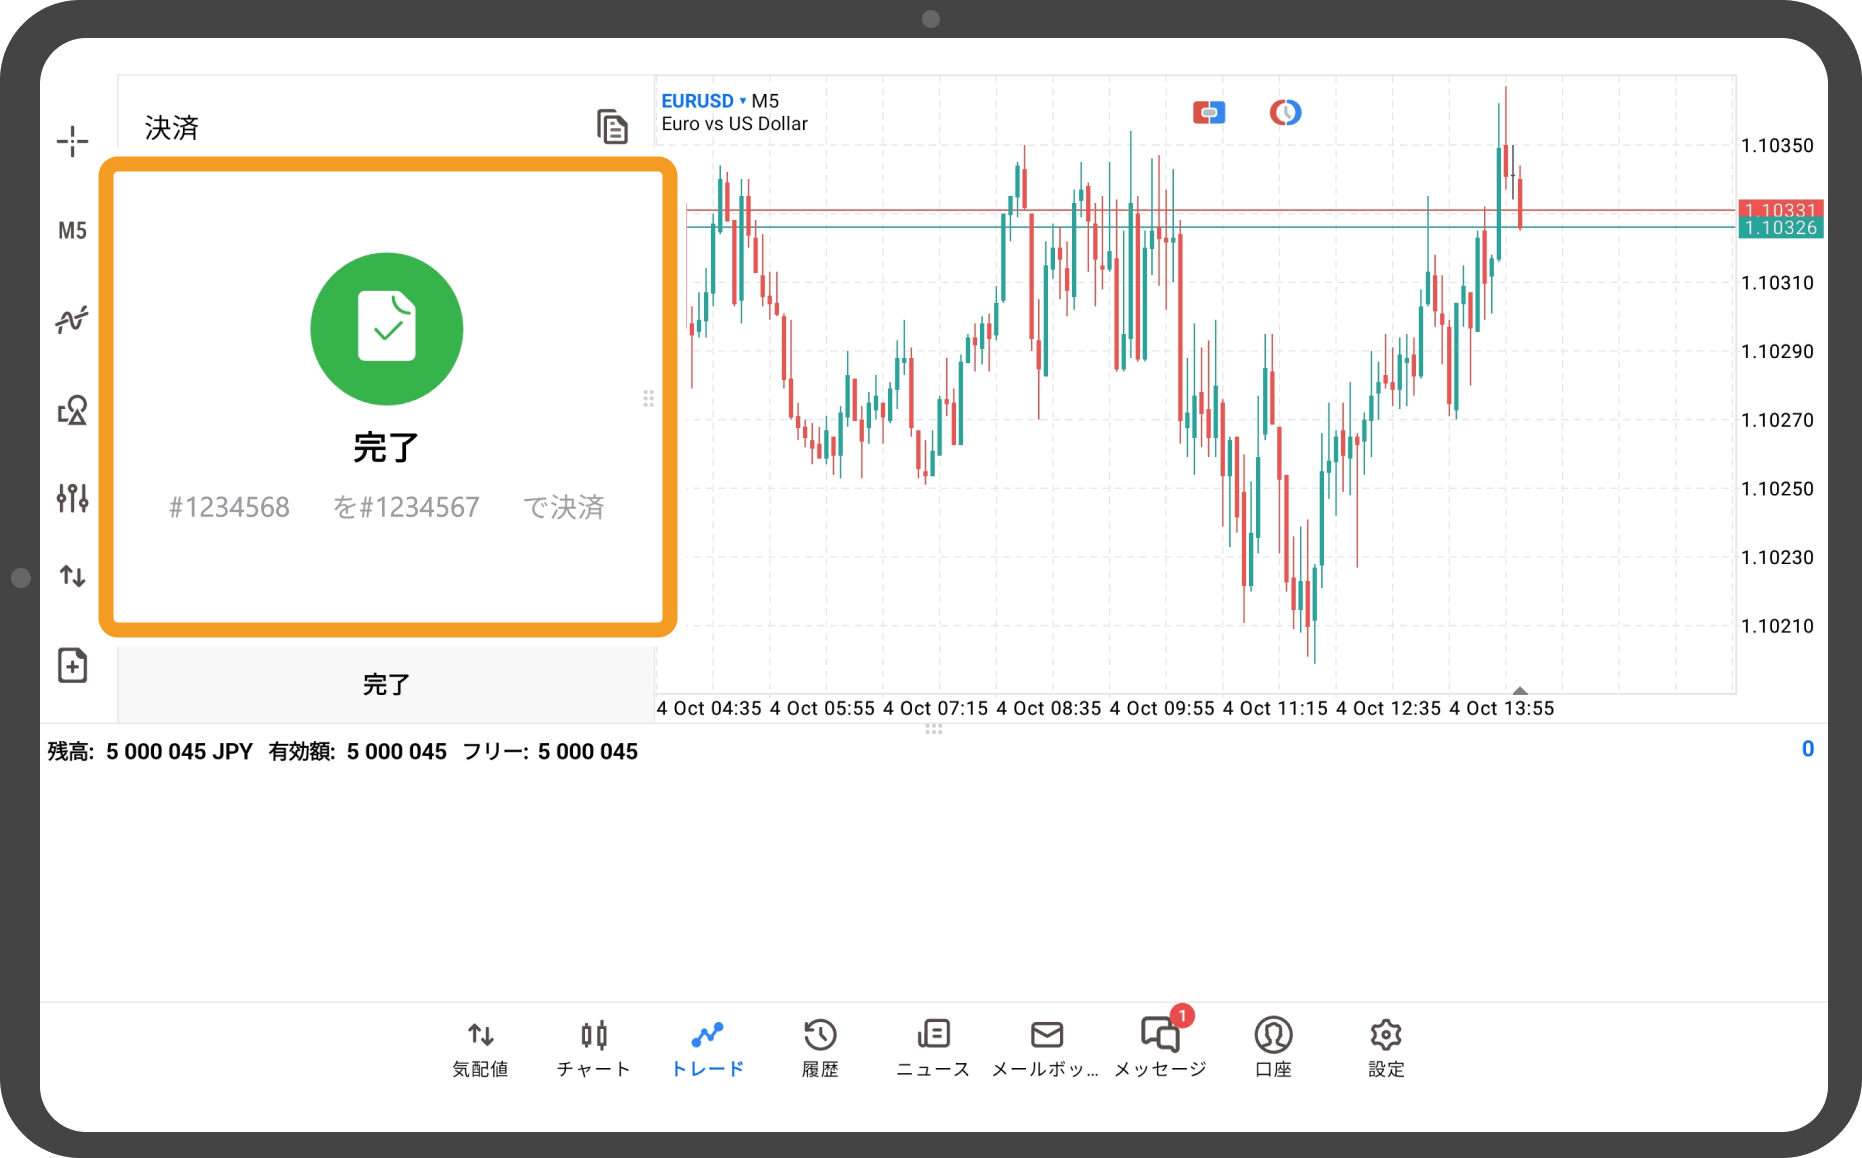
Task: Copy order details via document icon
Action: (x=612, y=127)
